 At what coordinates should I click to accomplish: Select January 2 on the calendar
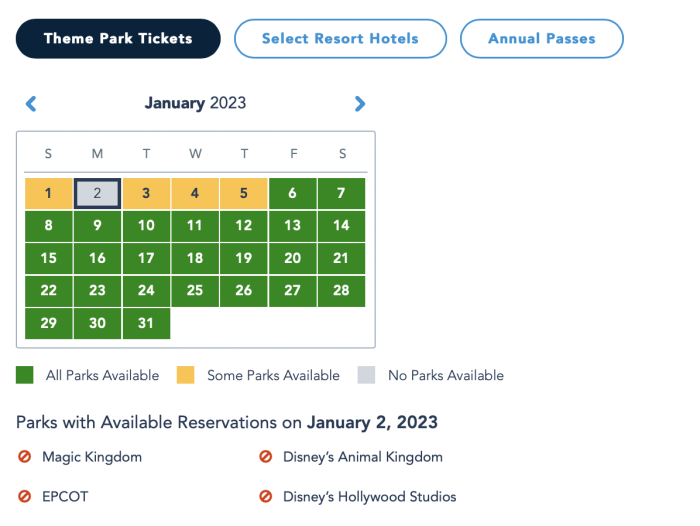pos(97,193)
